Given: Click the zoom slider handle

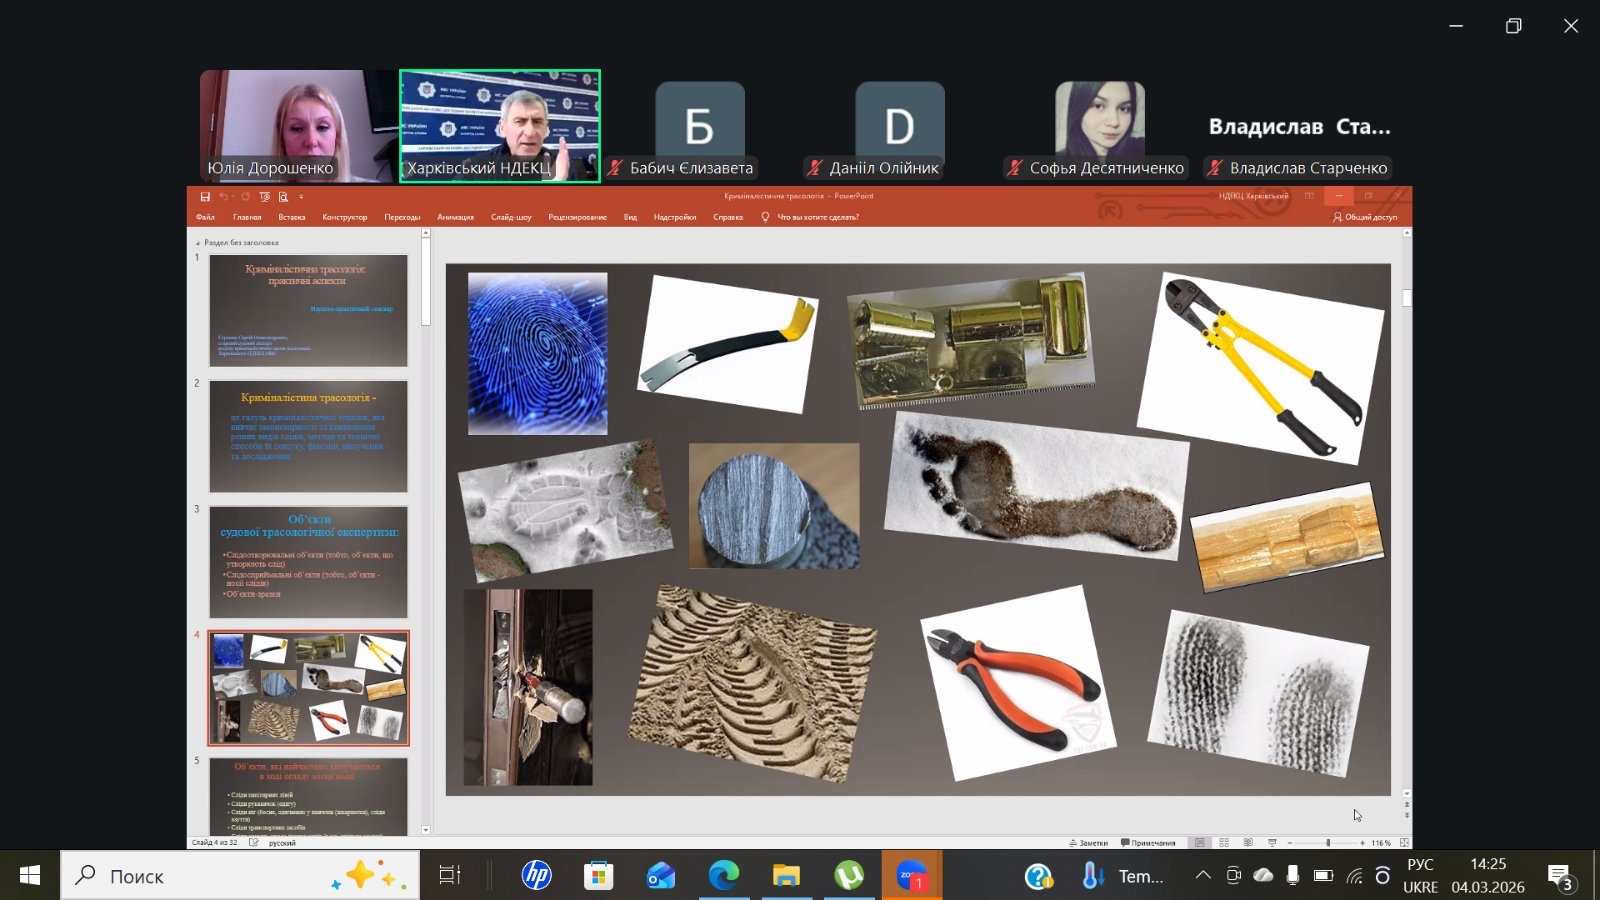Looking at the screenshot, I should click(x=1328, y=843).
